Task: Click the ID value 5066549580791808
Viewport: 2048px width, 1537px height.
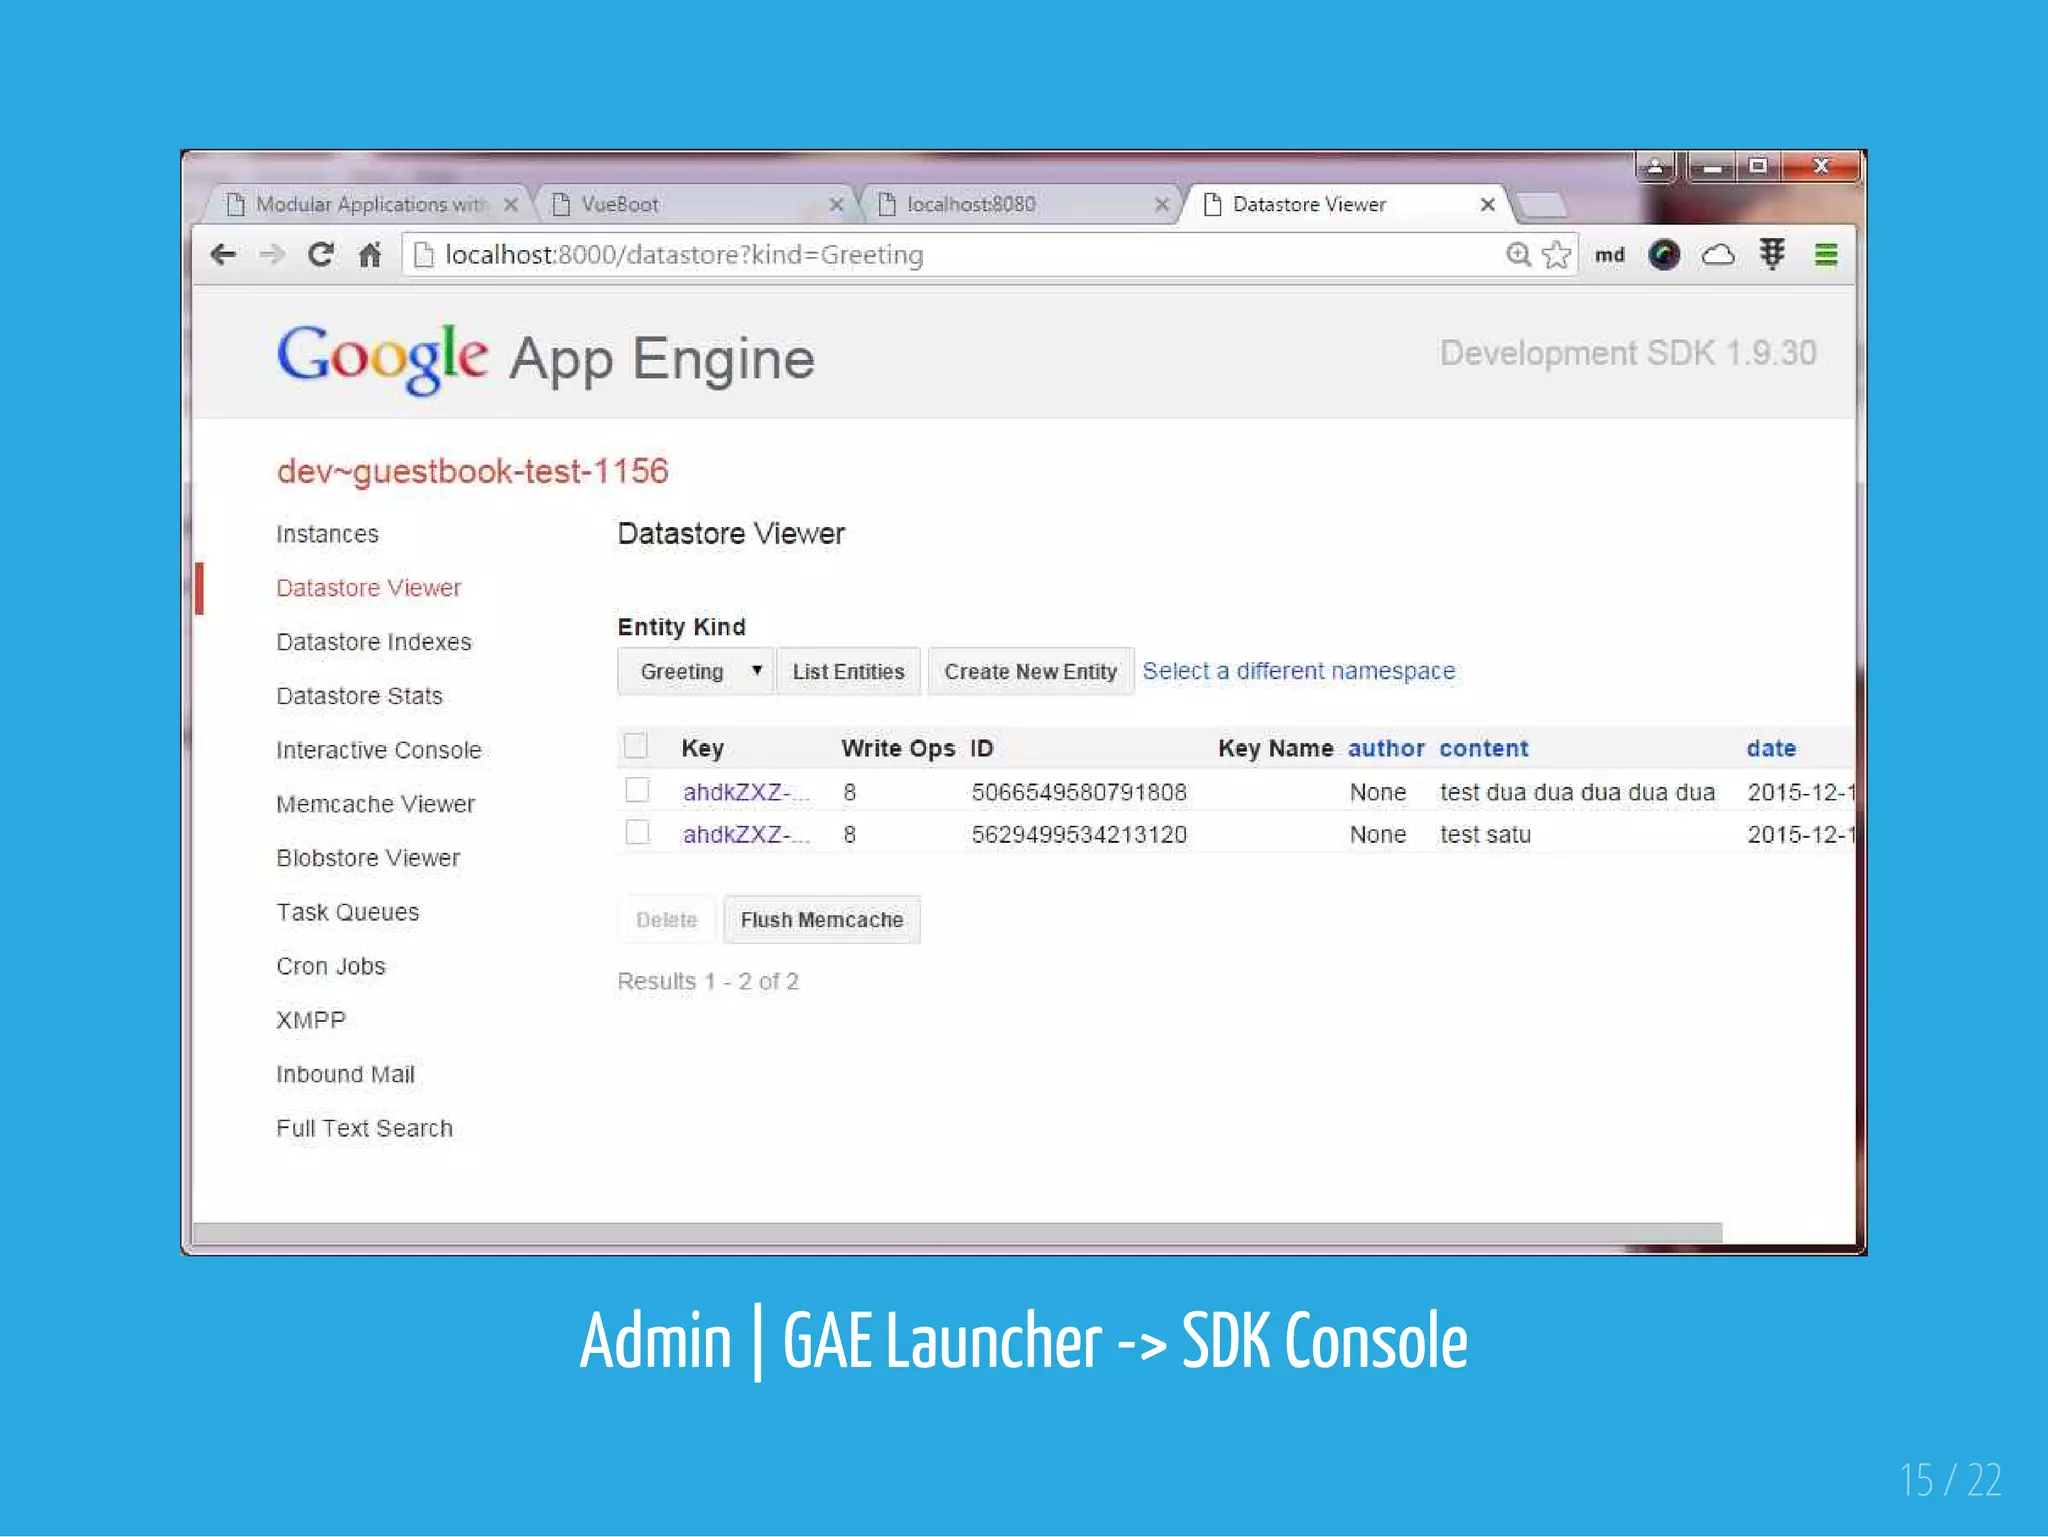Action: tap(1079, 792)
